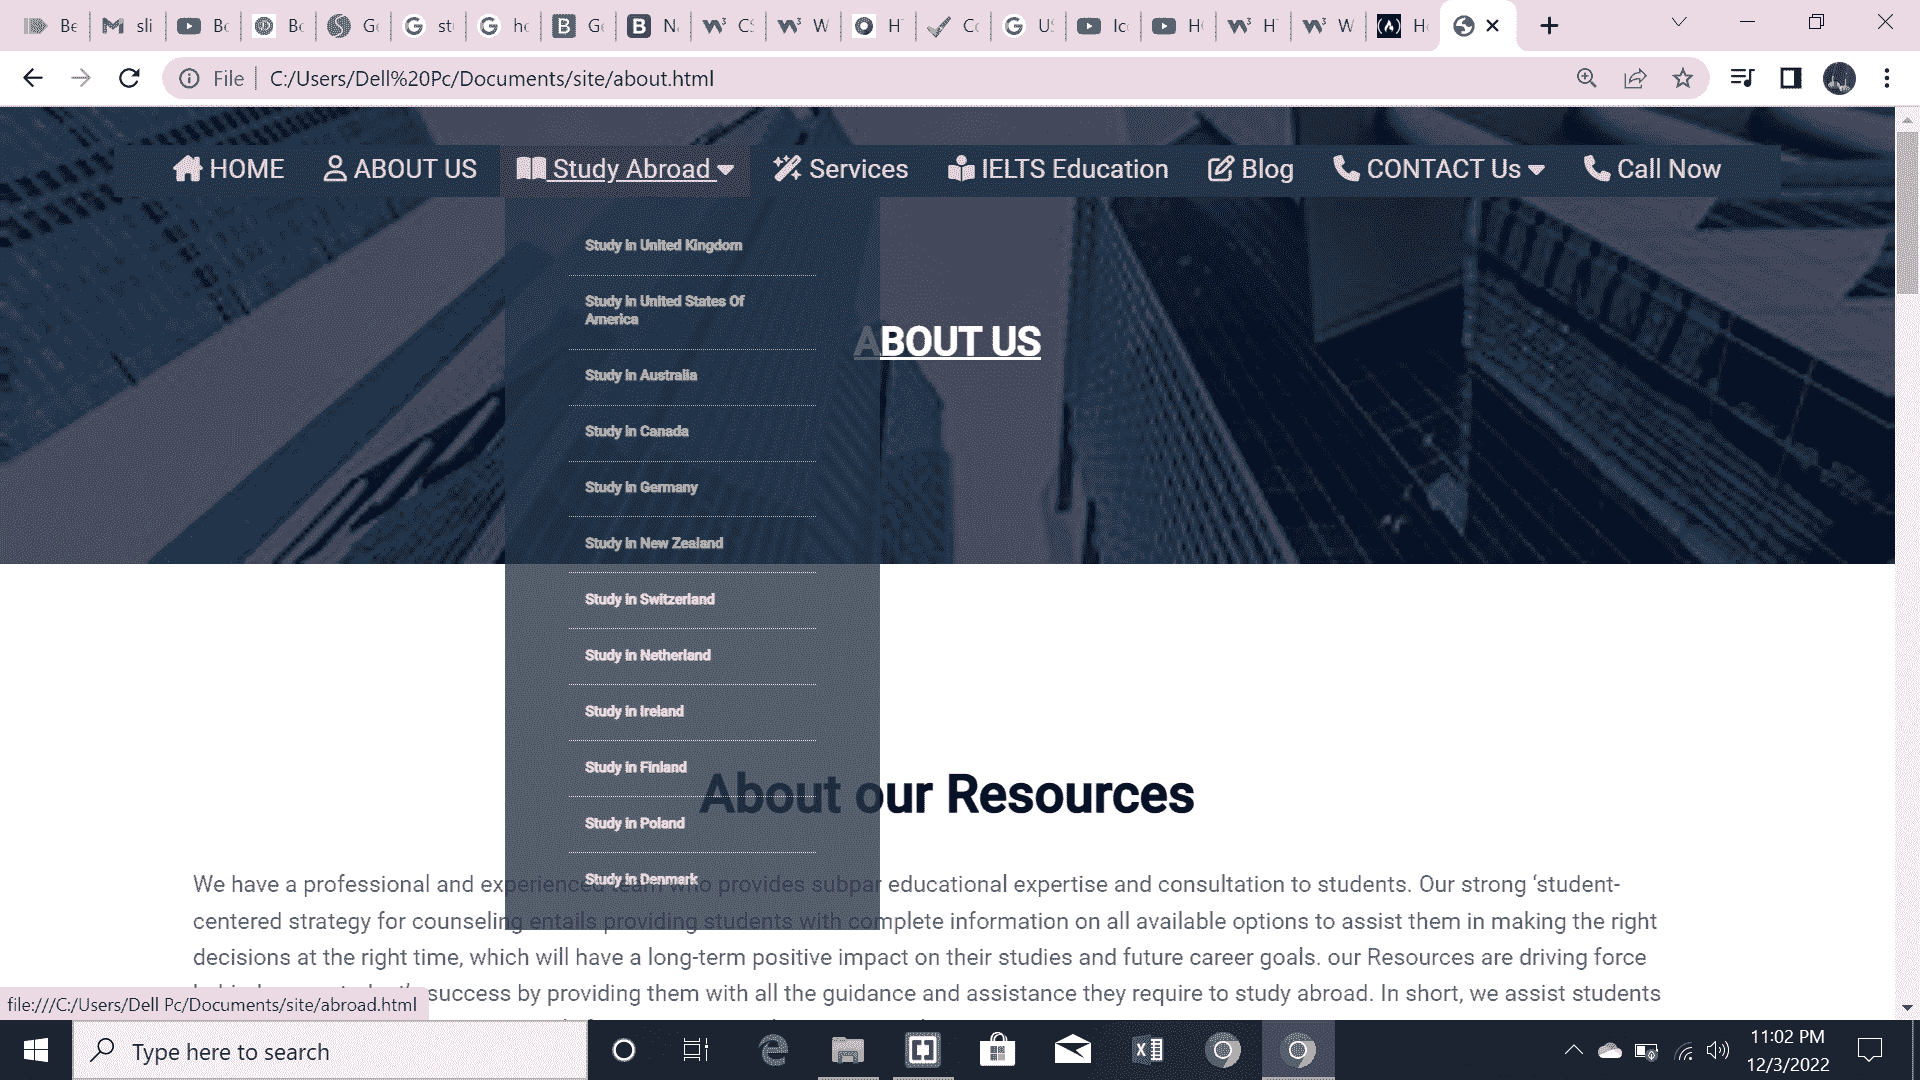Select the home icon in the navigation bar
Image resolution: width=1920 pixels, height=1080 pixels.
(x=190, y=169)
